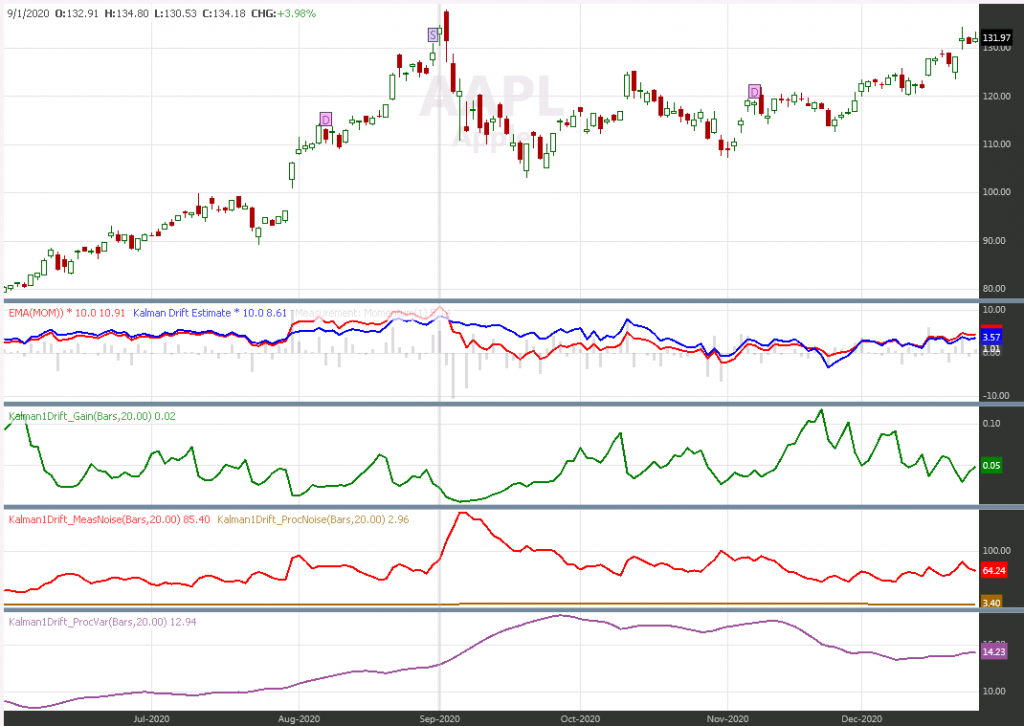Click the O:132.91 open value
The height and width of the screenshot is (726, 1024).
click(76, 13)
